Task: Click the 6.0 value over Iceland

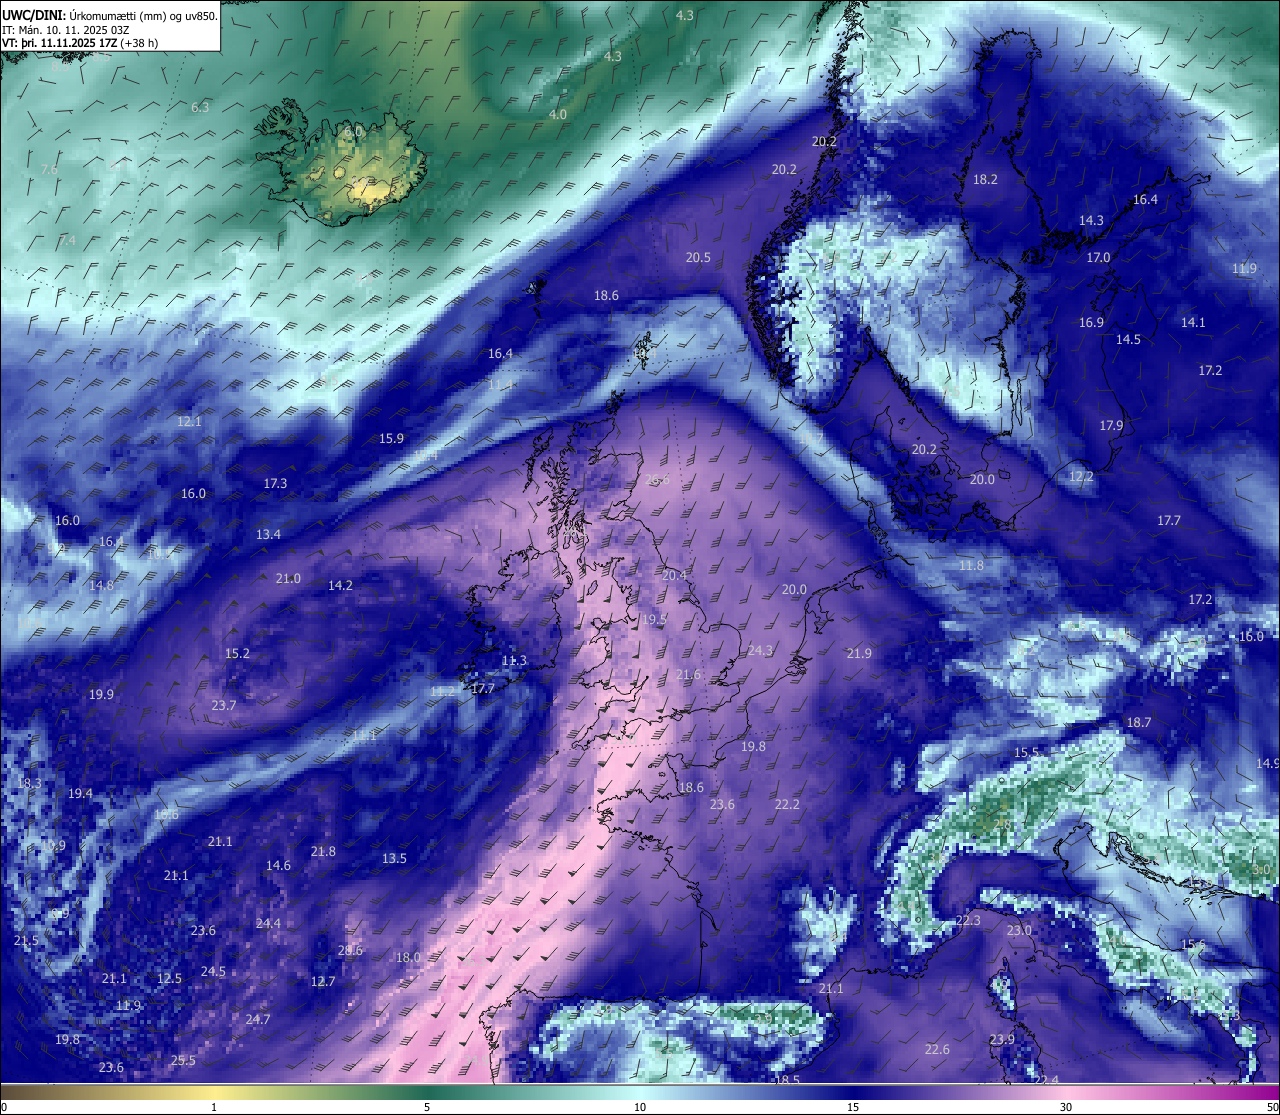Action: coord(353,132)
